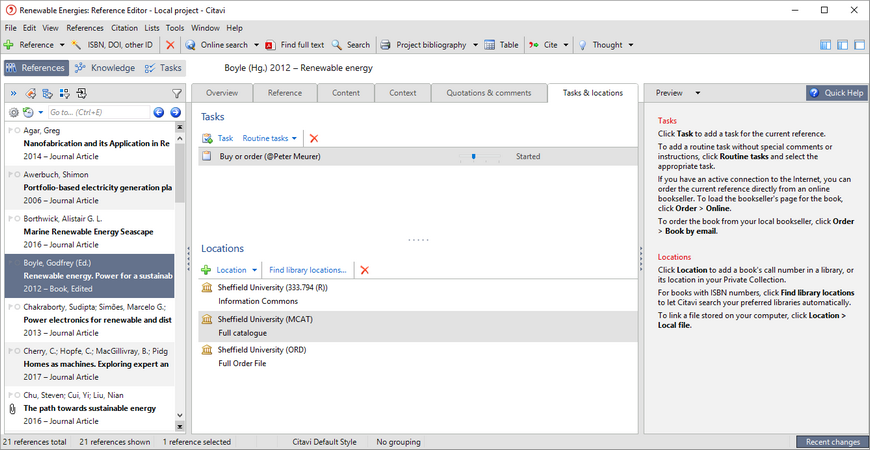Open the Project bibliography dropdown arrow

pyautogui.click(x=476, y=45)
